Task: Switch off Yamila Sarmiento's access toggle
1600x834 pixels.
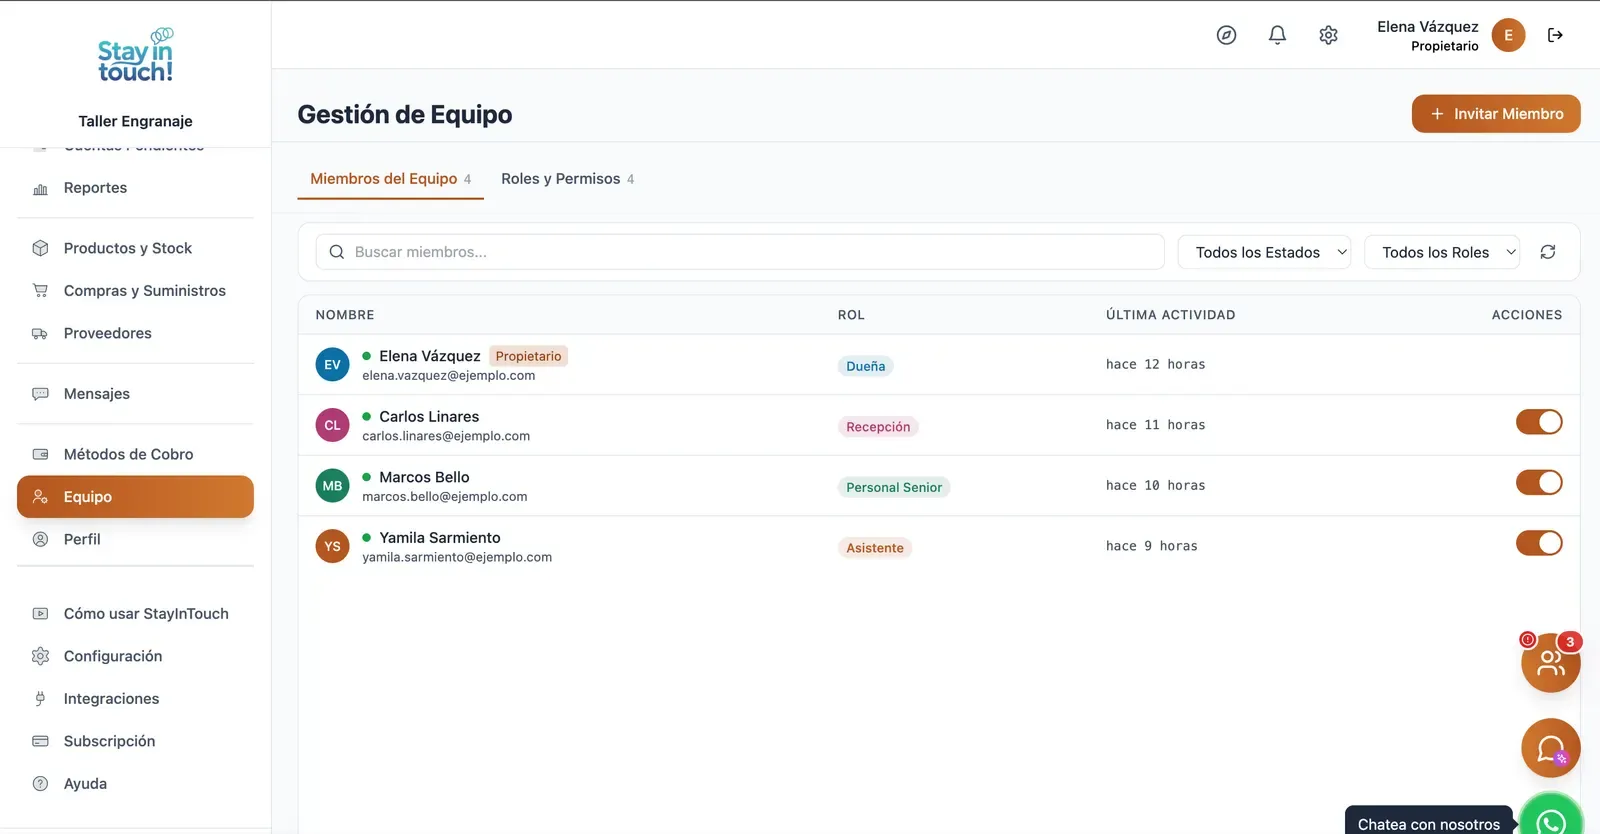Action: tap(1539, 543)
